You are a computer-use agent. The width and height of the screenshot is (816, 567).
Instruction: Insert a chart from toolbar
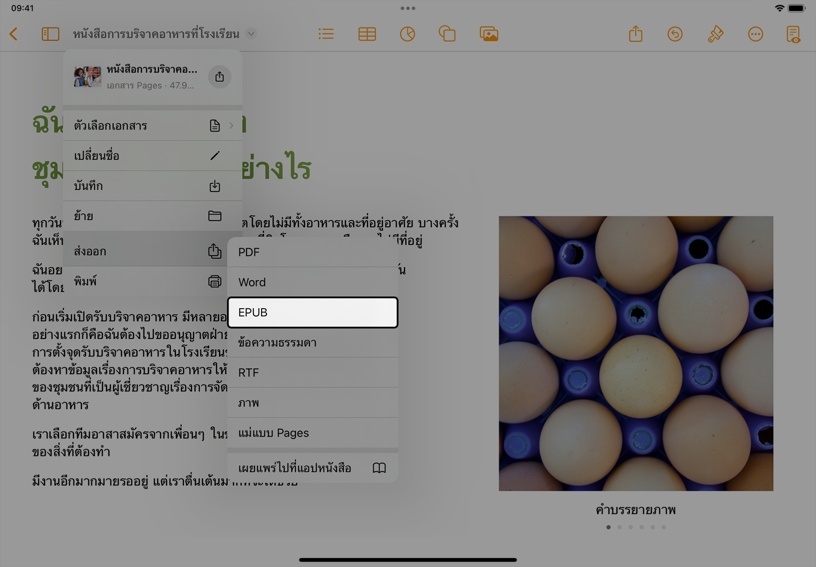(x=407, y=34)
